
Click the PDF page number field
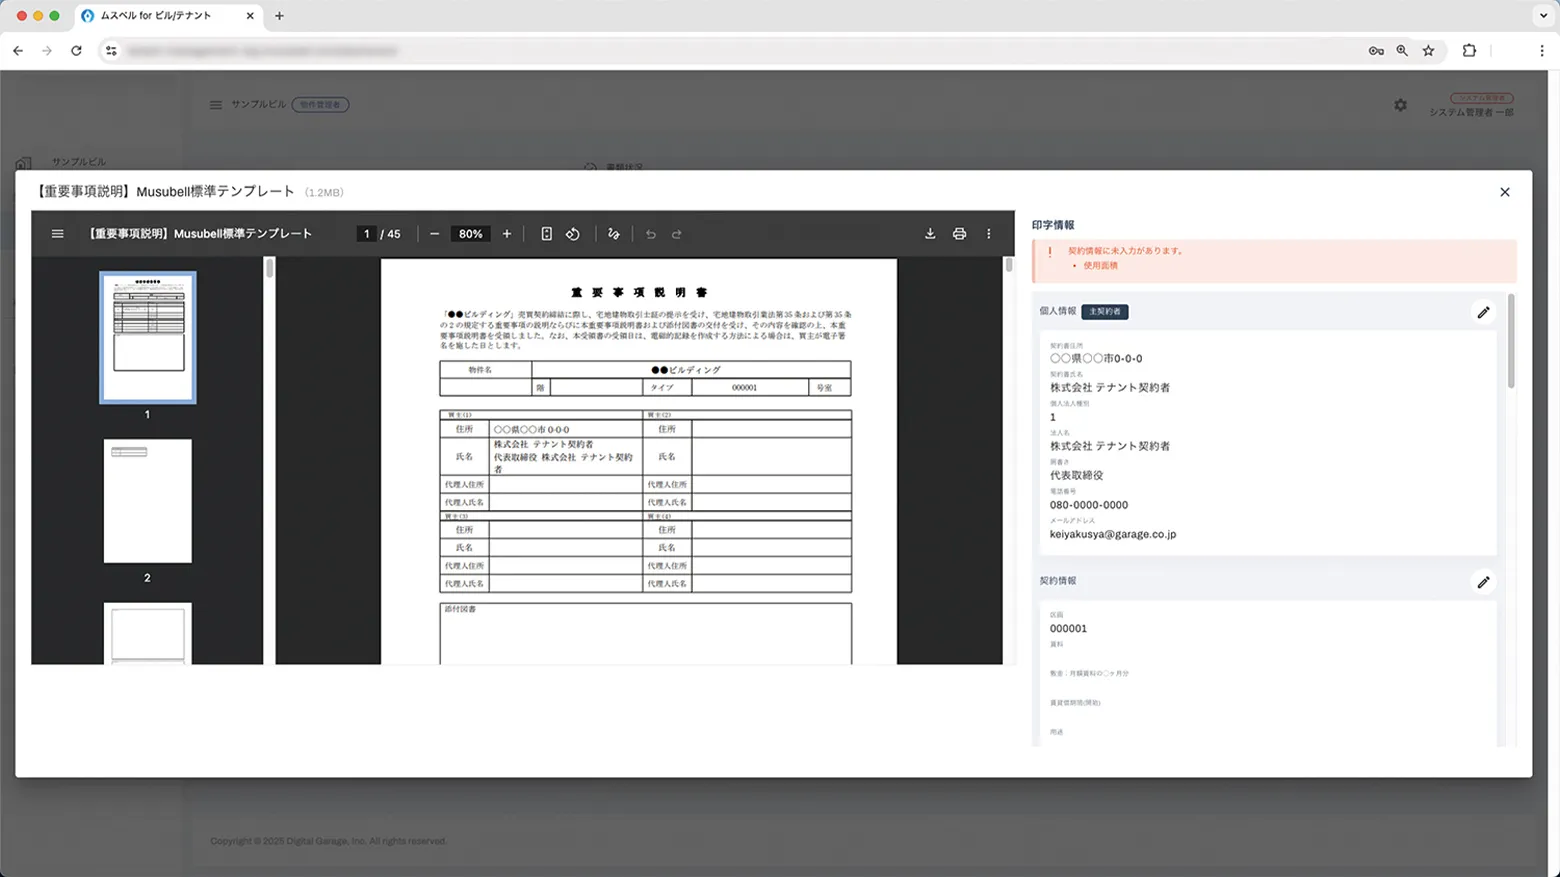367,234
